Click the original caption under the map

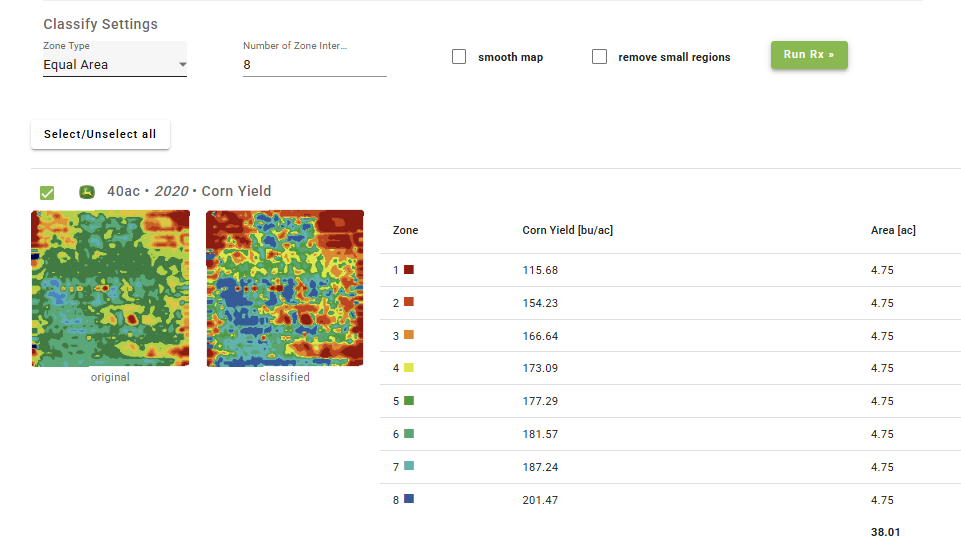110,377
